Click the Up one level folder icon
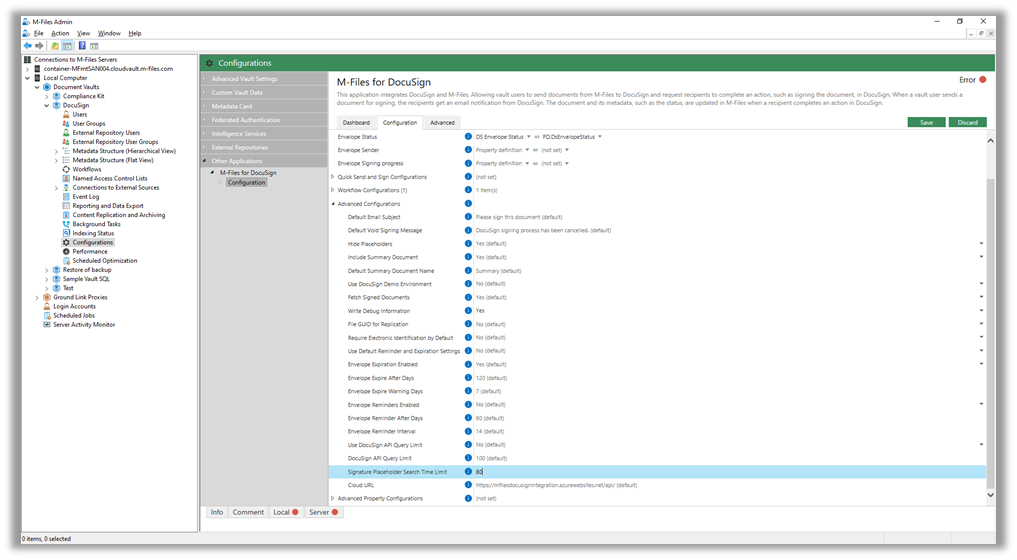The height and width of the screenshot is (560, 1017). tap(55, 45)
